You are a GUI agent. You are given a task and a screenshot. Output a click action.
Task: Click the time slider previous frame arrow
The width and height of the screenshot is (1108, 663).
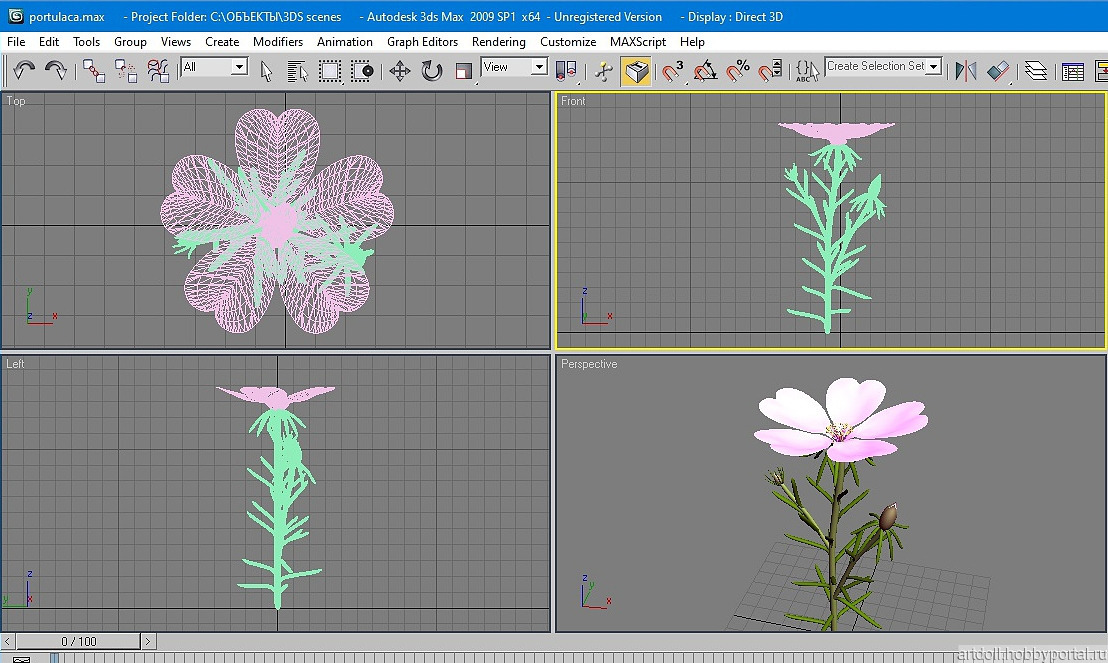coord(9,641)
